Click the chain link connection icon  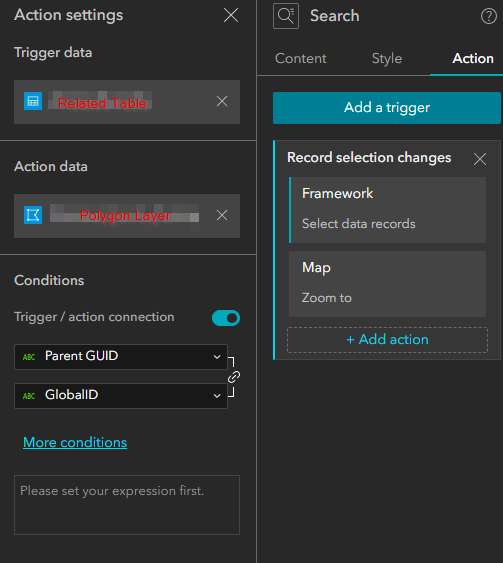click(234, 377)
